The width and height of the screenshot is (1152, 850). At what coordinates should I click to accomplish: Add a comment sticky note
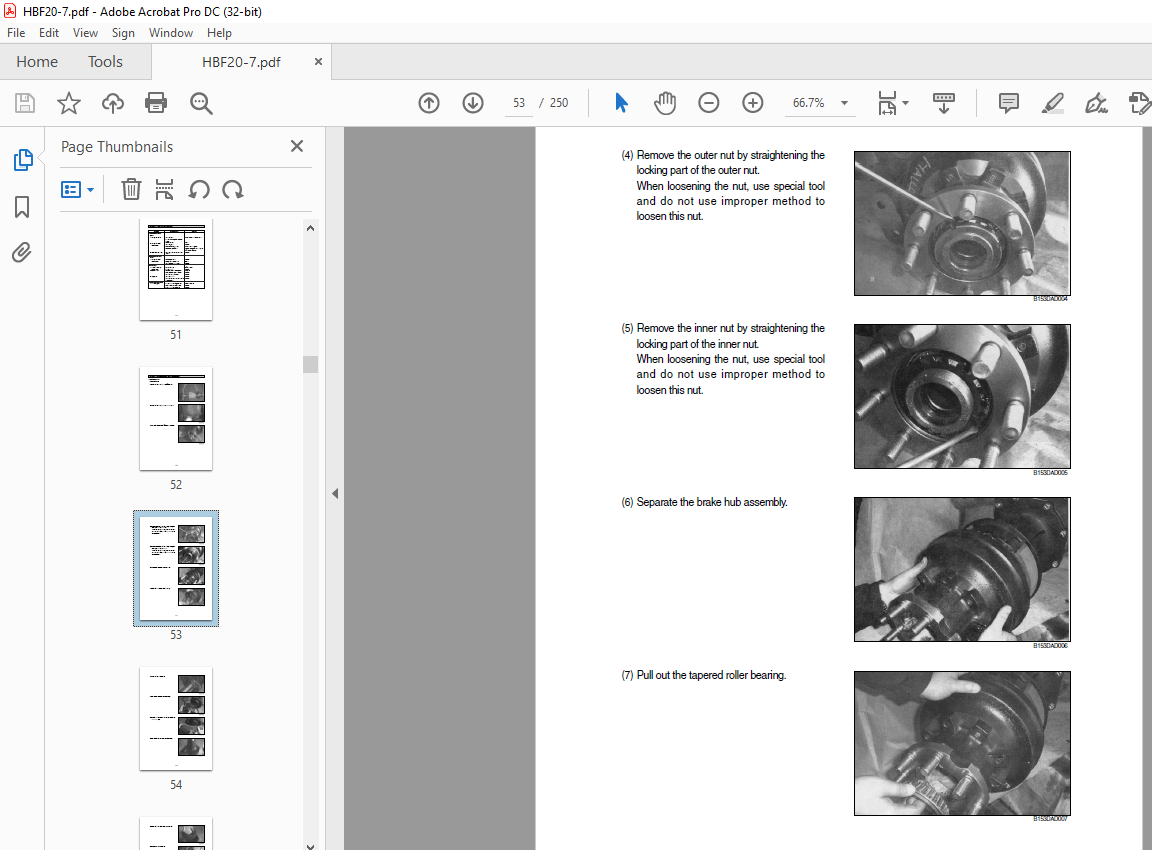point(1009,103)
